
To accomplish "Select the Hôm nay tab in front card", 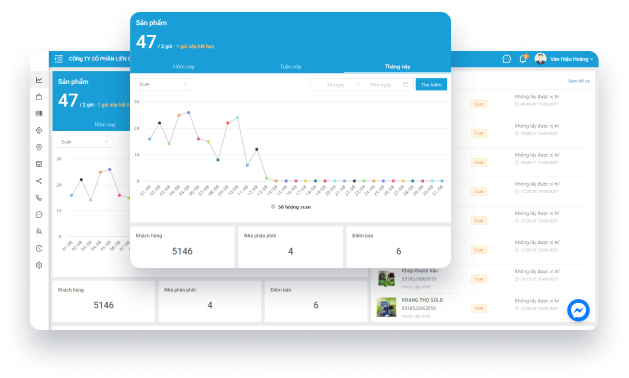I will coord(184,67).
